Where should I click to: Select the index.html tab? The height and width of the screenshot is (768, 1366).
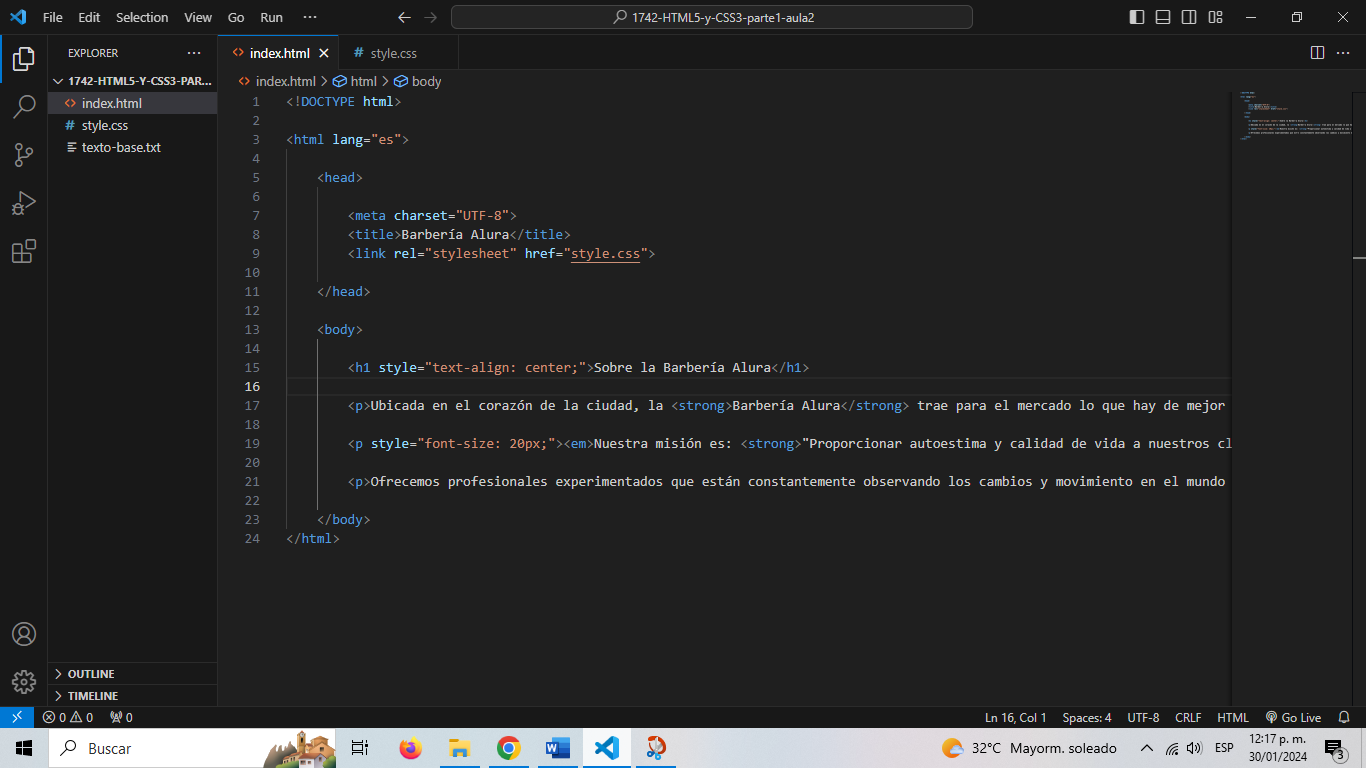coord(279,53)
